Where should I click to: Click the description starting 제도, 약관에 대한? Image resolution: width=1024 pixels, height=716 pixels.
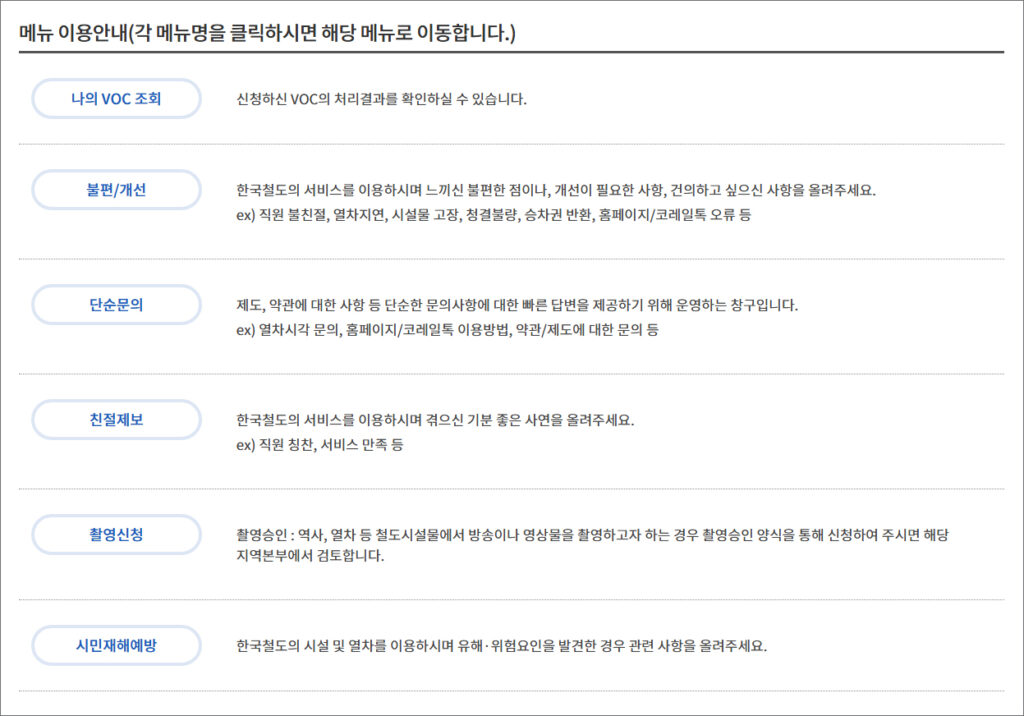pos(517,305)
